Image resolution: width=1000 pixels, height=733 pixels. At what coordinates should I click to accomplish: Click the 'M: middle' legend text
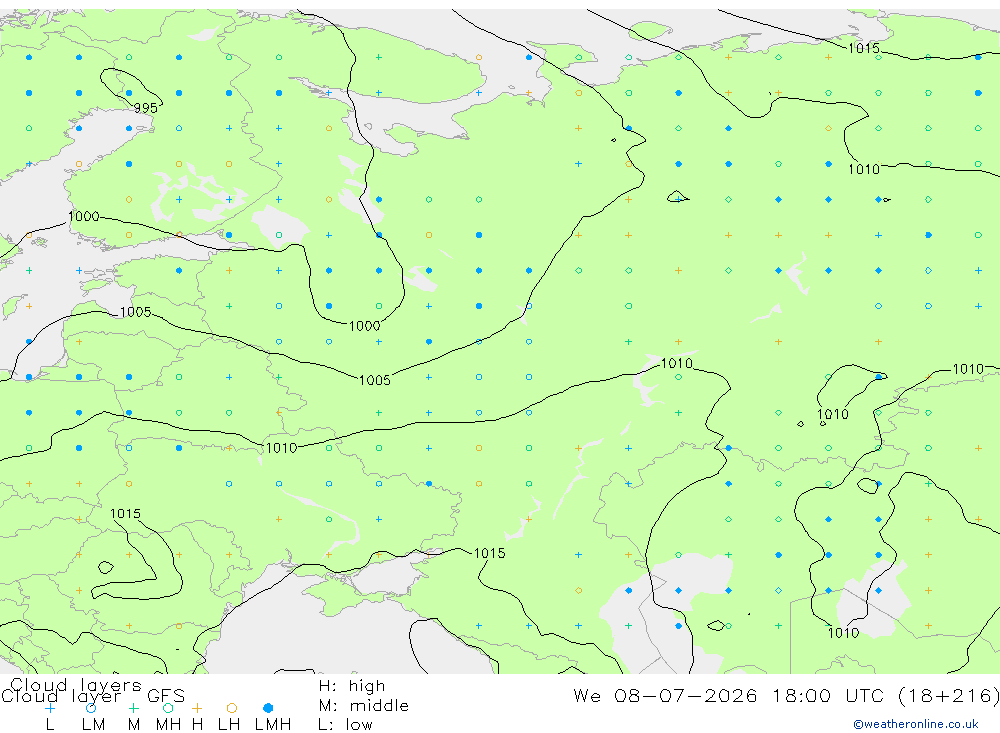(364, 706)
